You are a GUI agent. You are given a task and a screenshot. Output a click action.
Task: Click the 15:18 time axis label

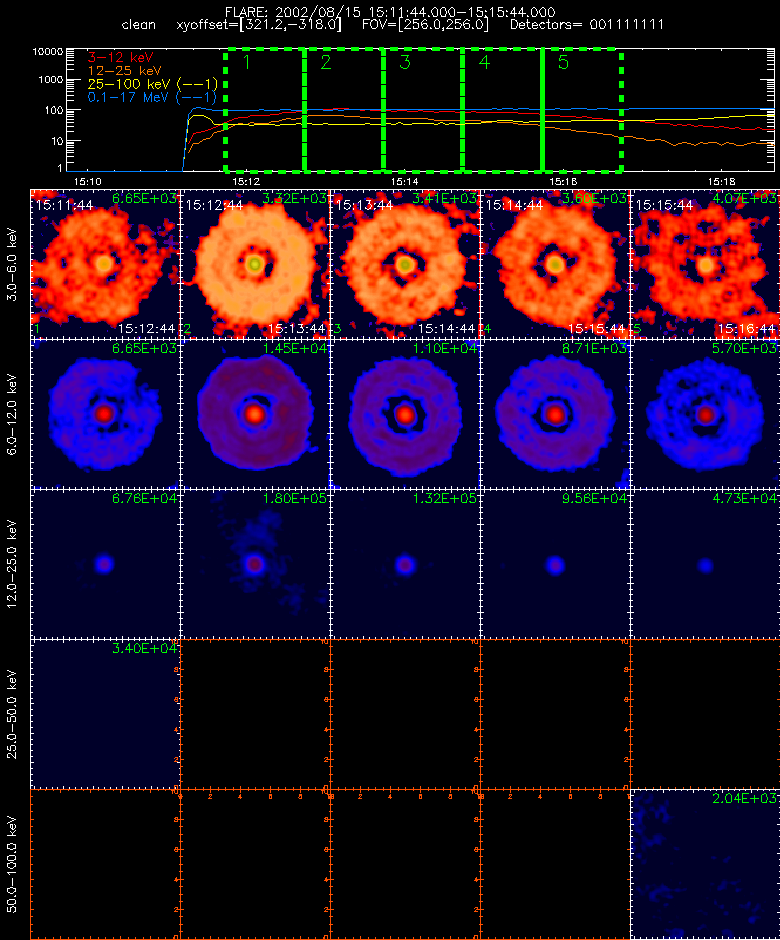tap(721, 181)
